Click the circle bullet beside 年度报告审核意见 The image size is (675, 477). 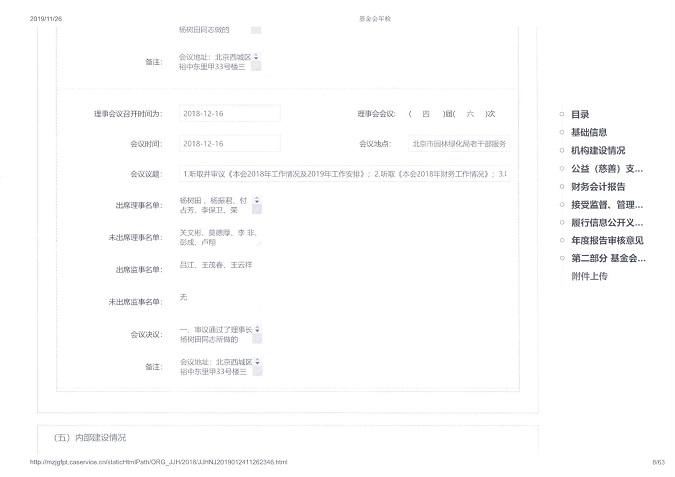coord(562,240)
